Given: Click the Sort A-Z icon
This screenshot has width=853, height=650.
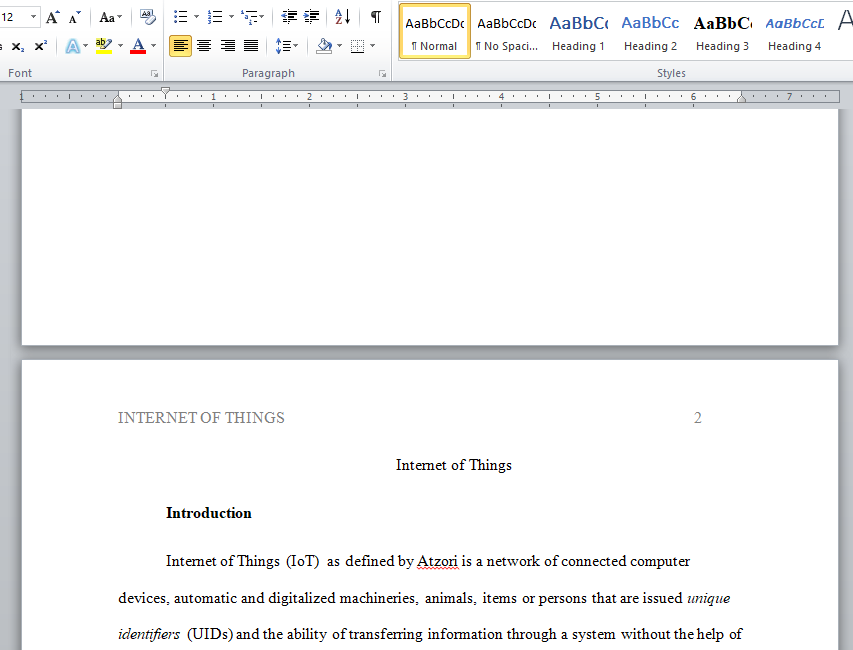Looking at the screenshot, I should (x=343, y=17).
